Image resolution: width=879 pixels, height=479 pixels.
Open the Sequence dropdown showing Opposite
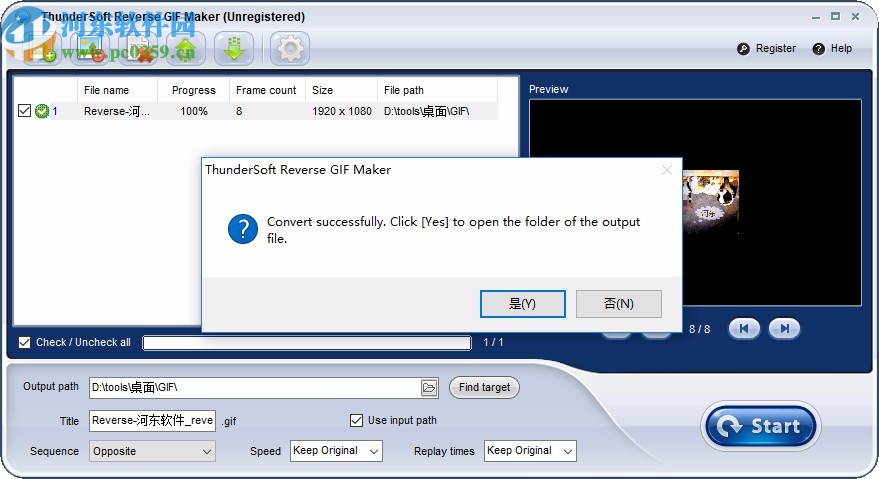152,451
